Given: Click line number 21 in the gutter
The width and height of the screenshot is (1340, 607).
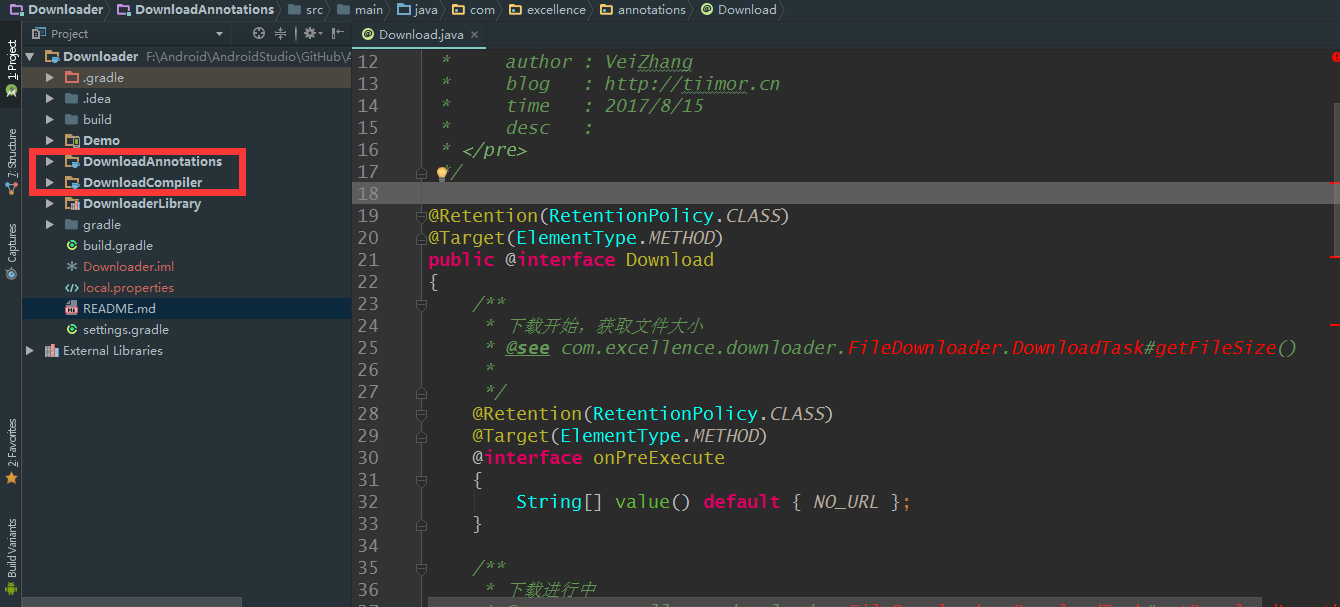Looking at the screenshot, I should click(367, 259).
